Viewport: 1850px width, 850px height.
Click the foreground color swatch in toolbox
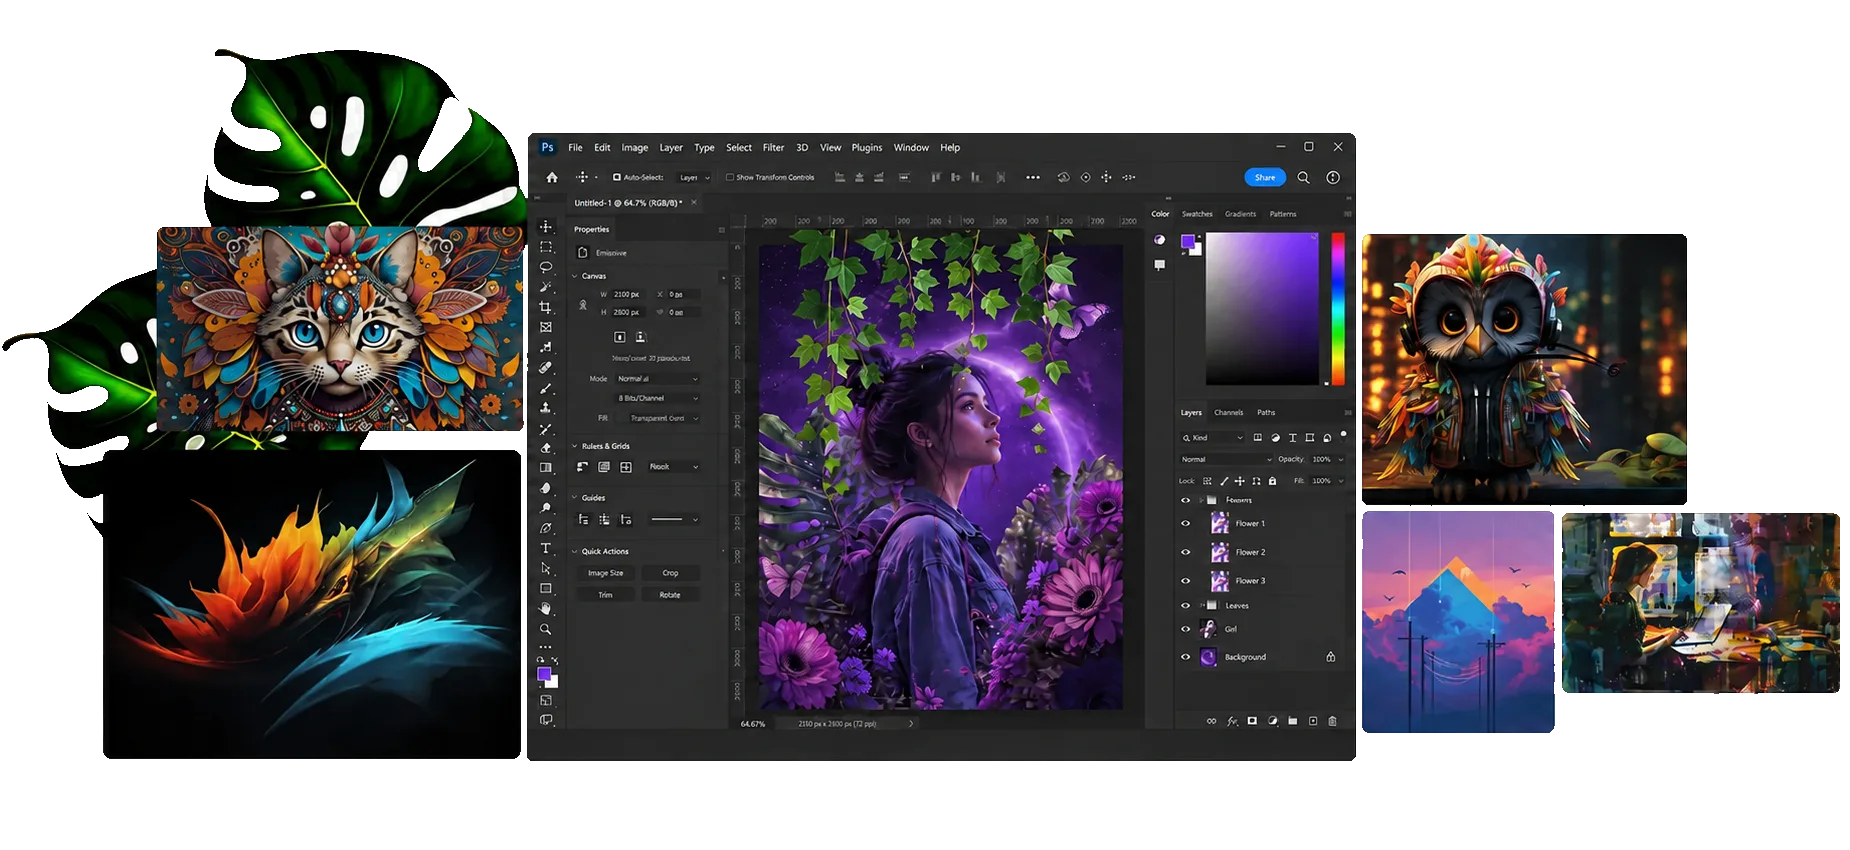click(x=544, y=675)
